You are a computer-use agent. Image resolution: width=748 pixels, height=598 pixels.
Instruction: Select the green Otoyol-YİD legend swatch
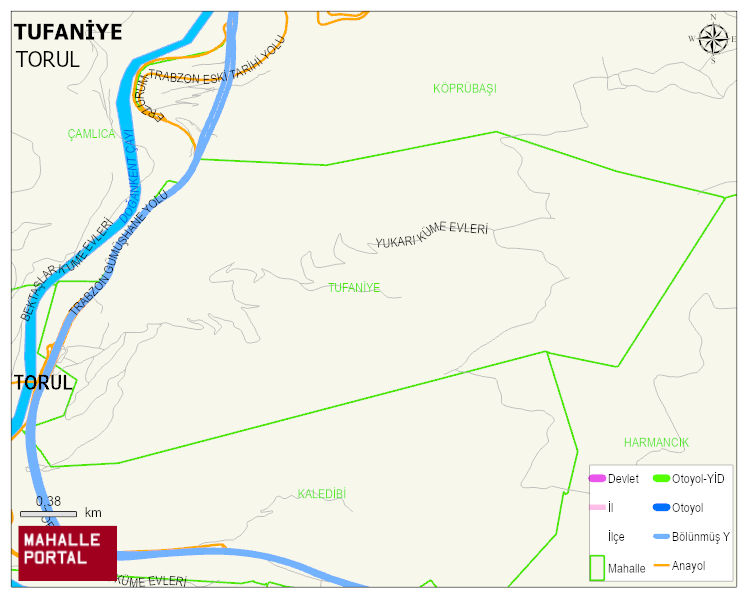click(661, 479)
